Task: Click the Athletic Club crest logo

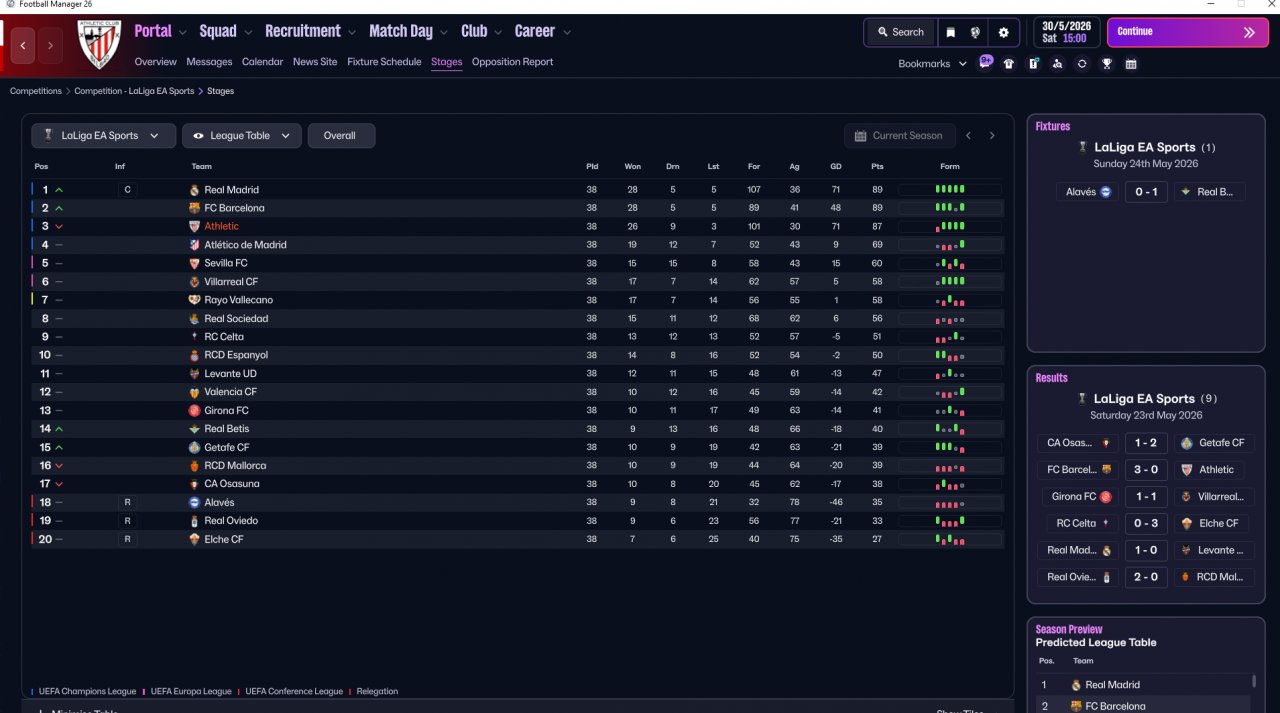Action: click(x=99, y=45)
